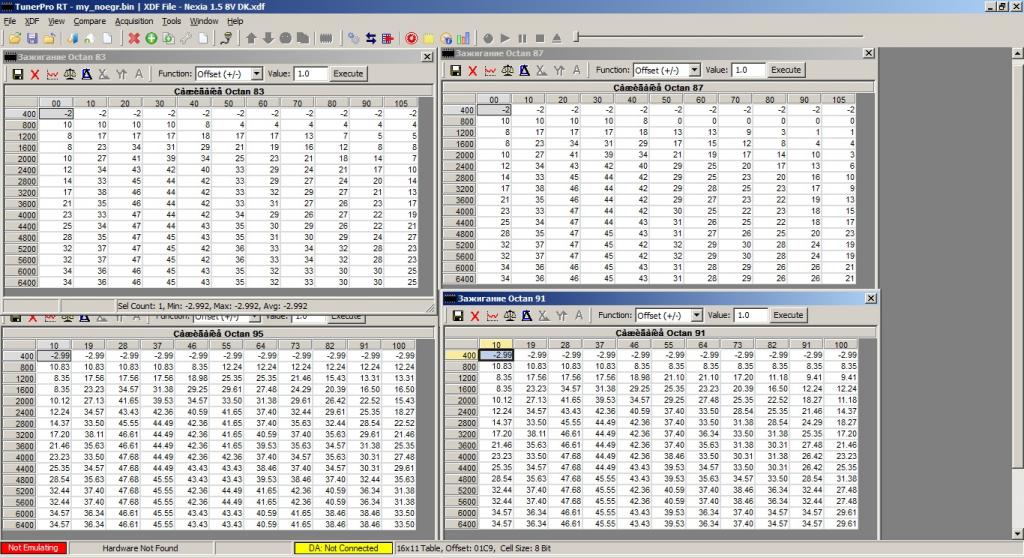Screen dimensions: 1024x558
Task: Click the red X delete icon in main toolbar
Action: pyautogui.click(x=133, y=38)
